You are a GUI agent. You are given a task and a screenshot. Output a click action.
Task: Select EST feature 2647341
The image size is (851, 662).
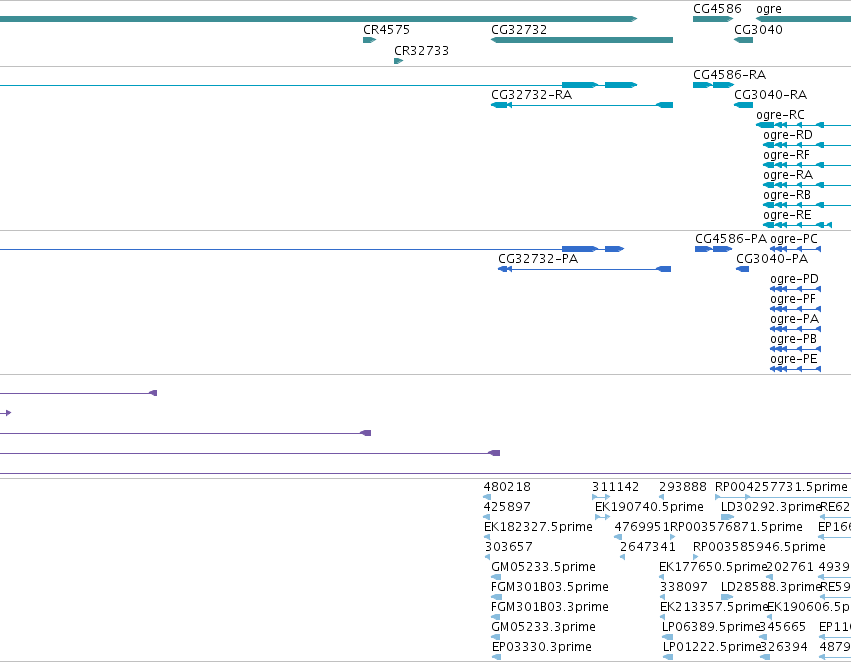[x=623, y=557]
